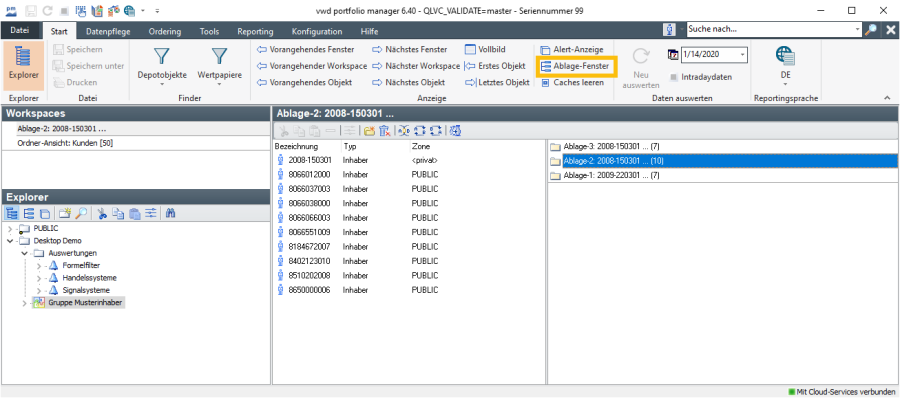This screenshot has width=900, height=398.
Task: Expand the PUBLIC tree node
Action: 11,229
